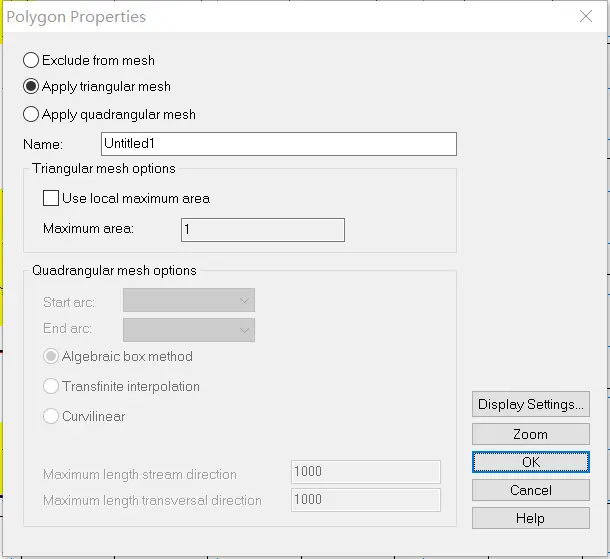Expand the Start arc dropdown
This screenshot has width=610, height=559.
189,300
